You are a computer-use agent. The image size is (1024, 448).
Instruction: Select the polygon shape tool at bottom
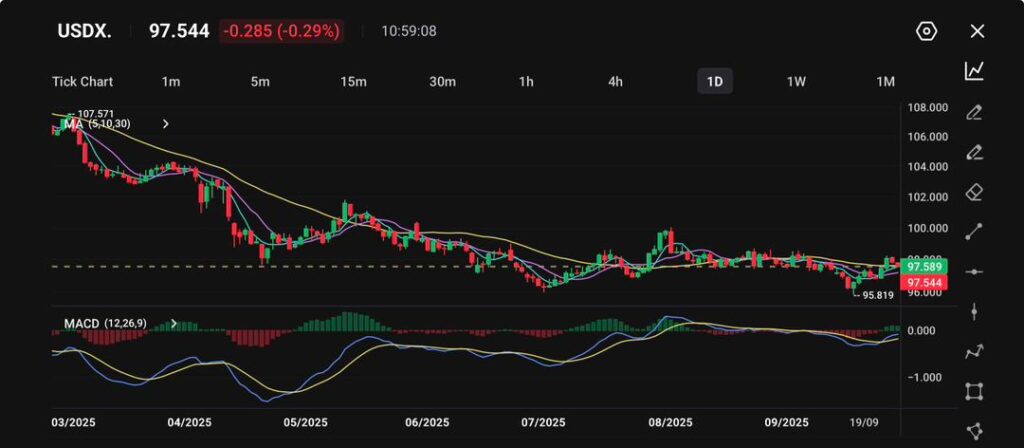pos(974,431)
